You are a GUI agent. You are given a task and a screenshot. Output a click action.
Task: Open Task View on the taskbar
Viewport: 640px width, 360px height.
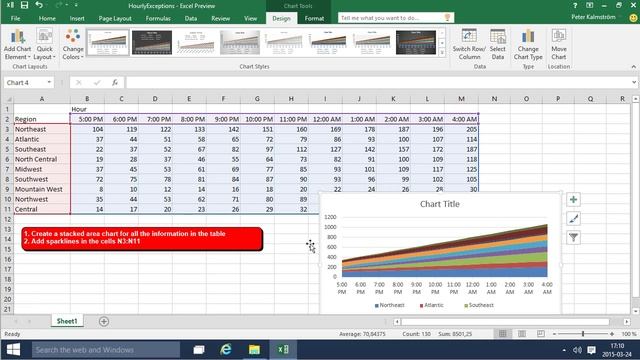(x=199, y=350)
